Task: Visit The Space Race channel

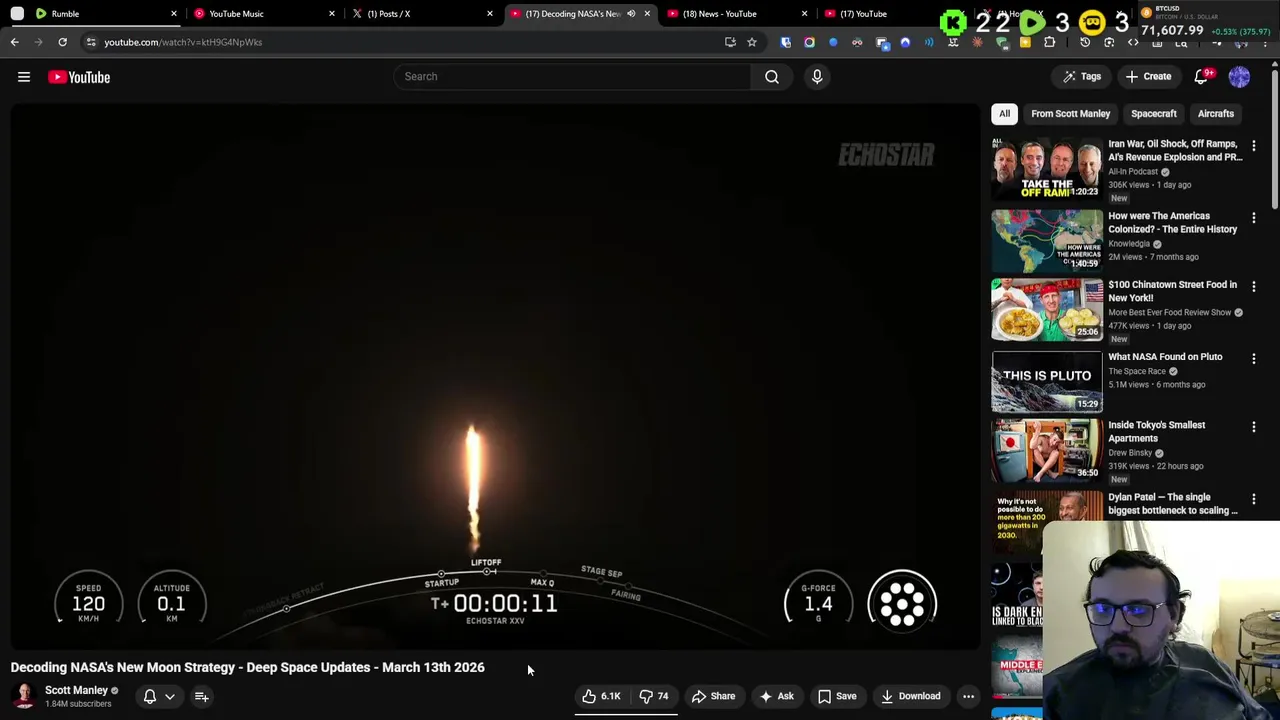Action: (1137, 371)
